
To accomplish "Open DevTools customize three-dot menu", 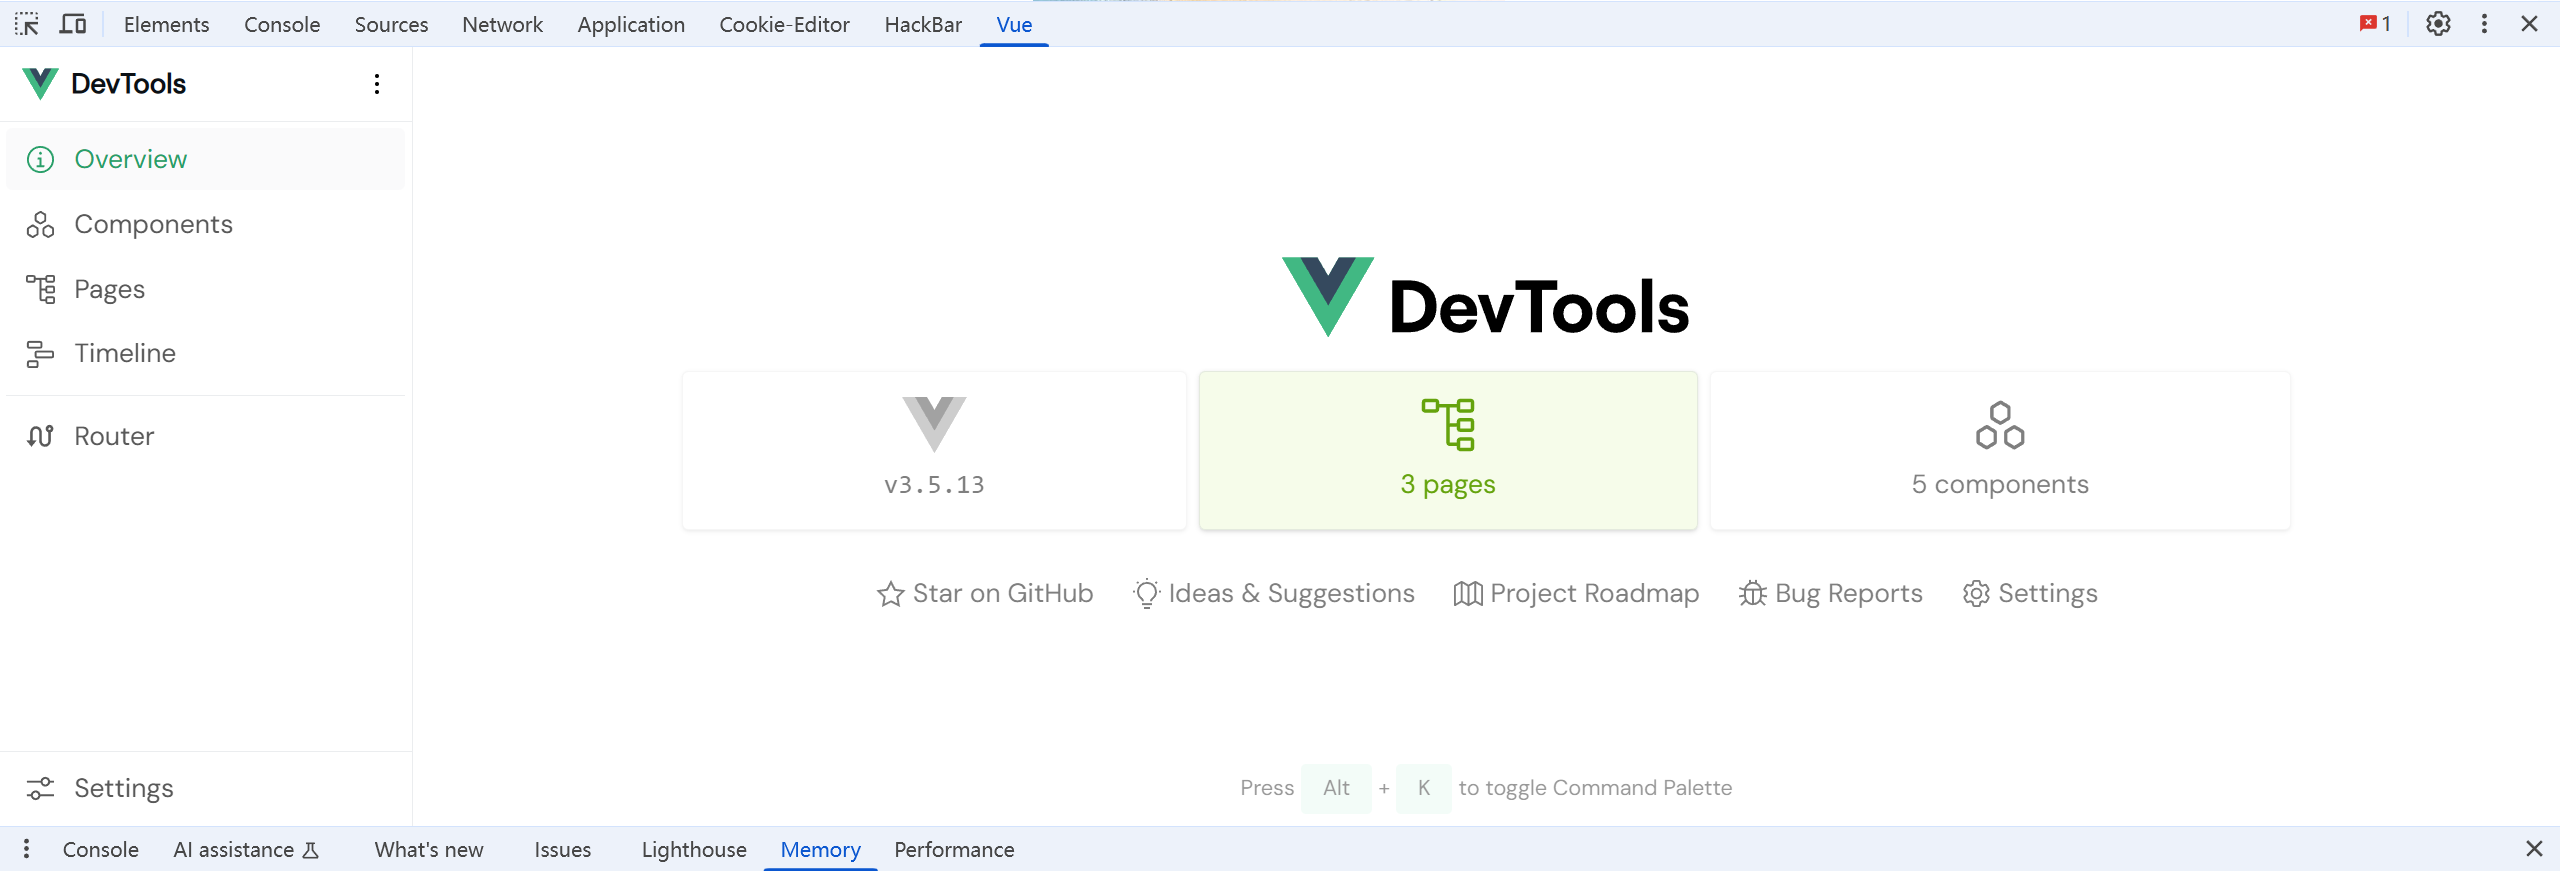I will click(2484, 24).
